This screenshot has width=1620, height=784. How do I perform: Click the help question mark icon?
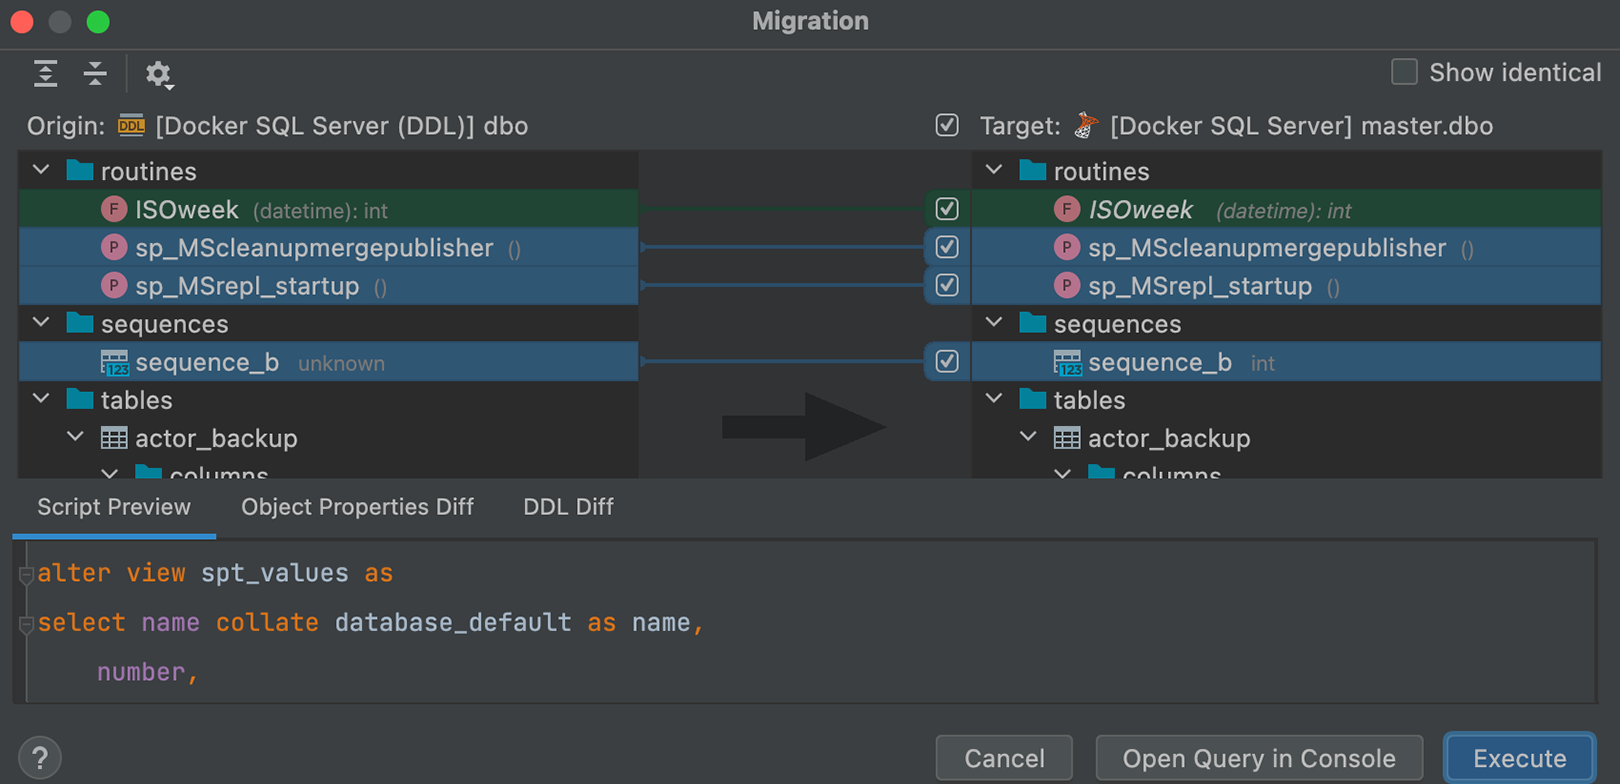tap(40, 758)
